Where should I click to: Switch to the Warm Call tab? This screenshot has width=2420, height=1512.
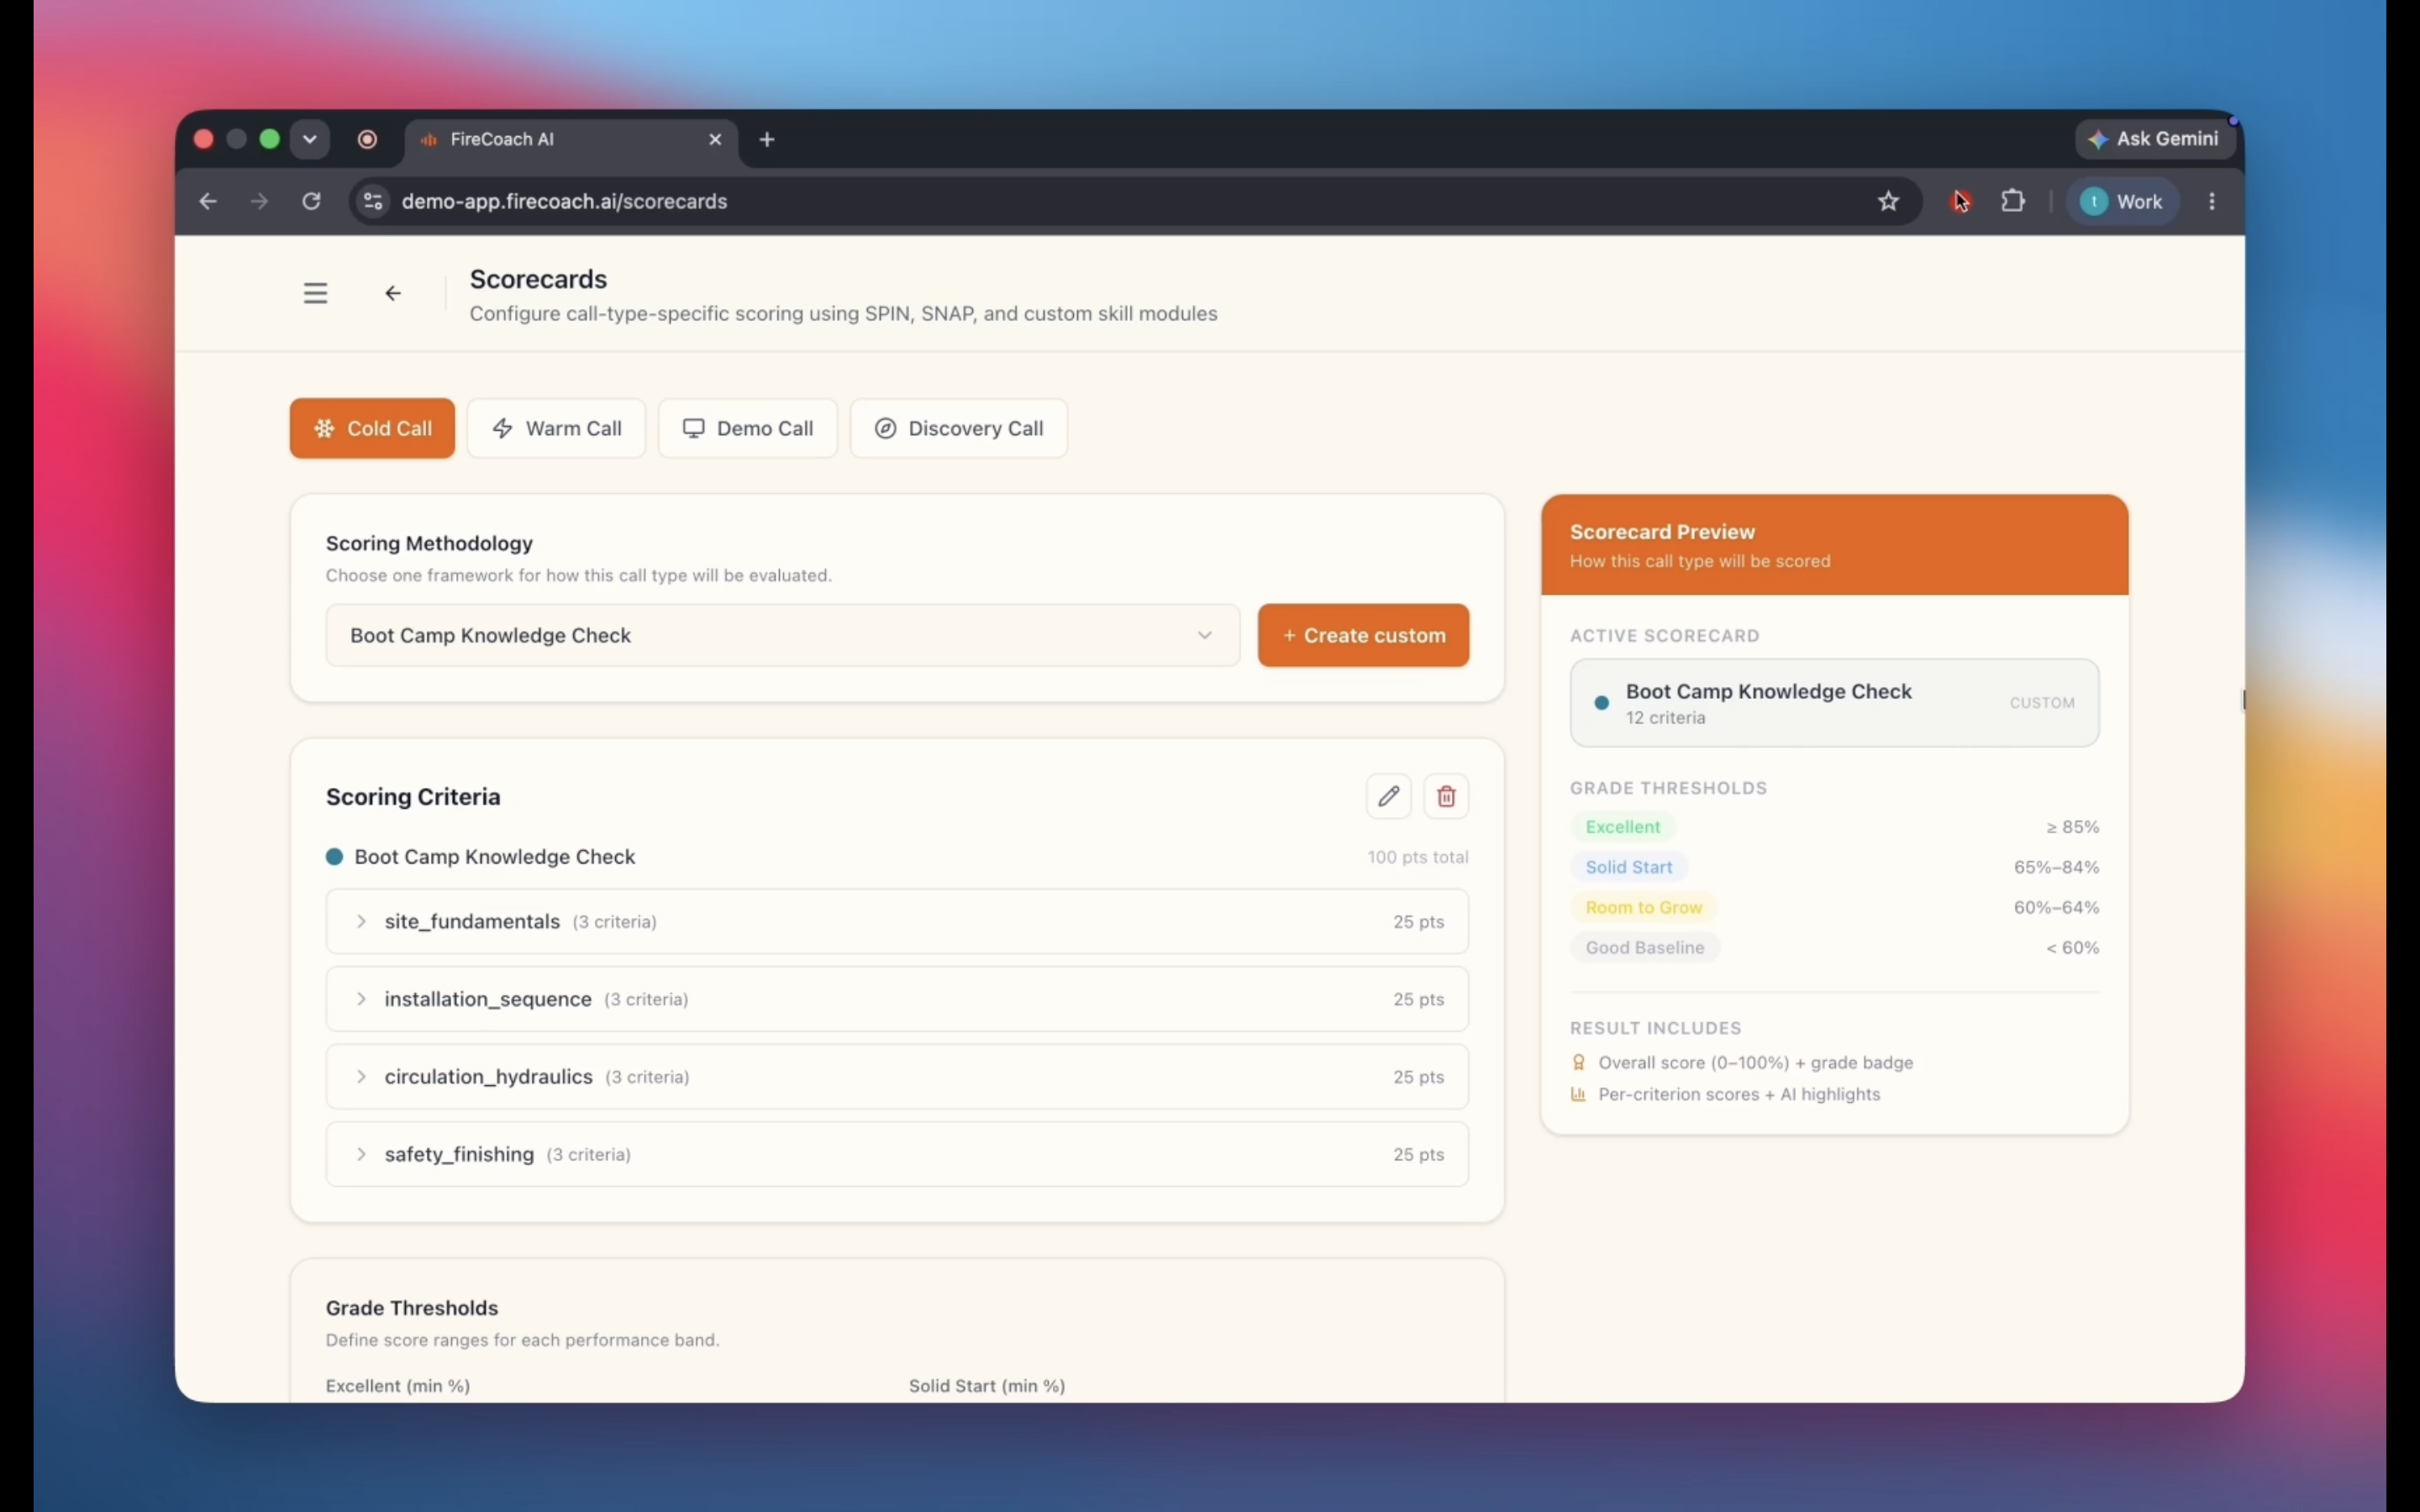(556, 428)
